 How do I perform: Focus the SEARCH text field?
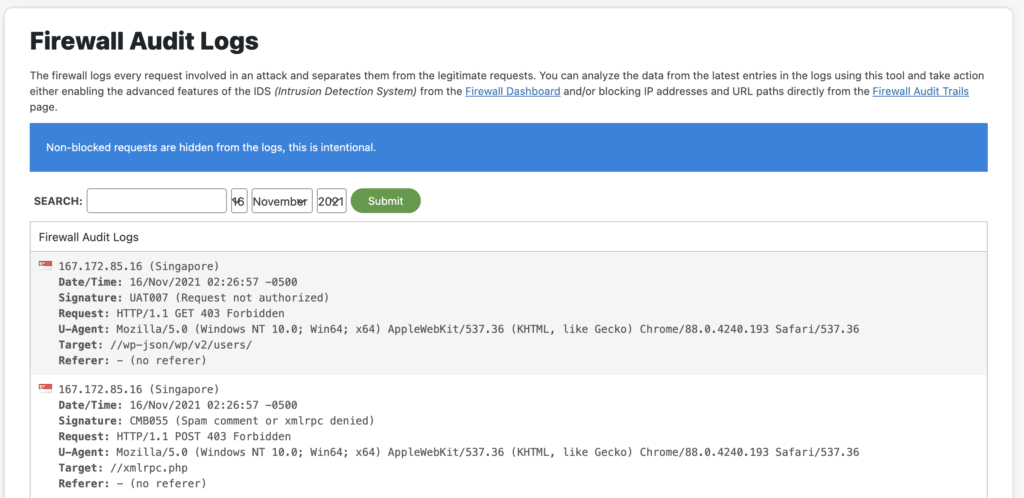click(x=157, y=201)
